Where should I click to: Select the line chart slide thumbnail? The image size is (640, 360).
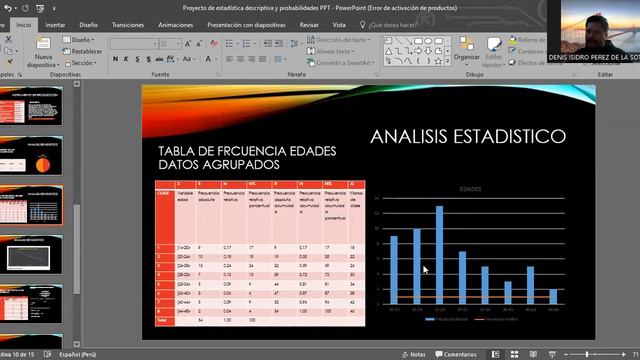[31, 254]
